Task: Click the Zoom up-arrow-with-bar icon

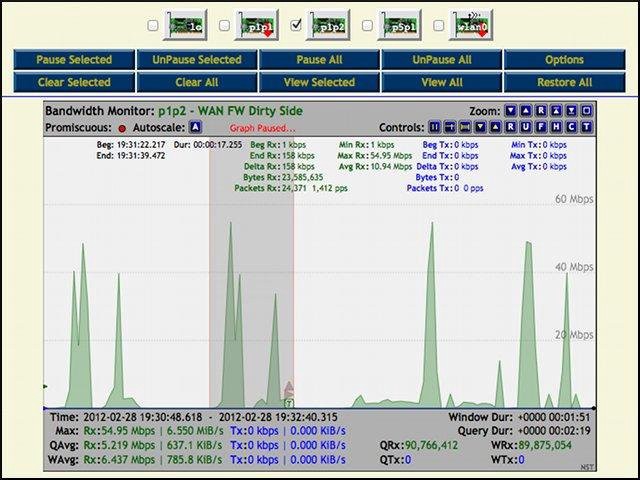Action: [556, 111]
